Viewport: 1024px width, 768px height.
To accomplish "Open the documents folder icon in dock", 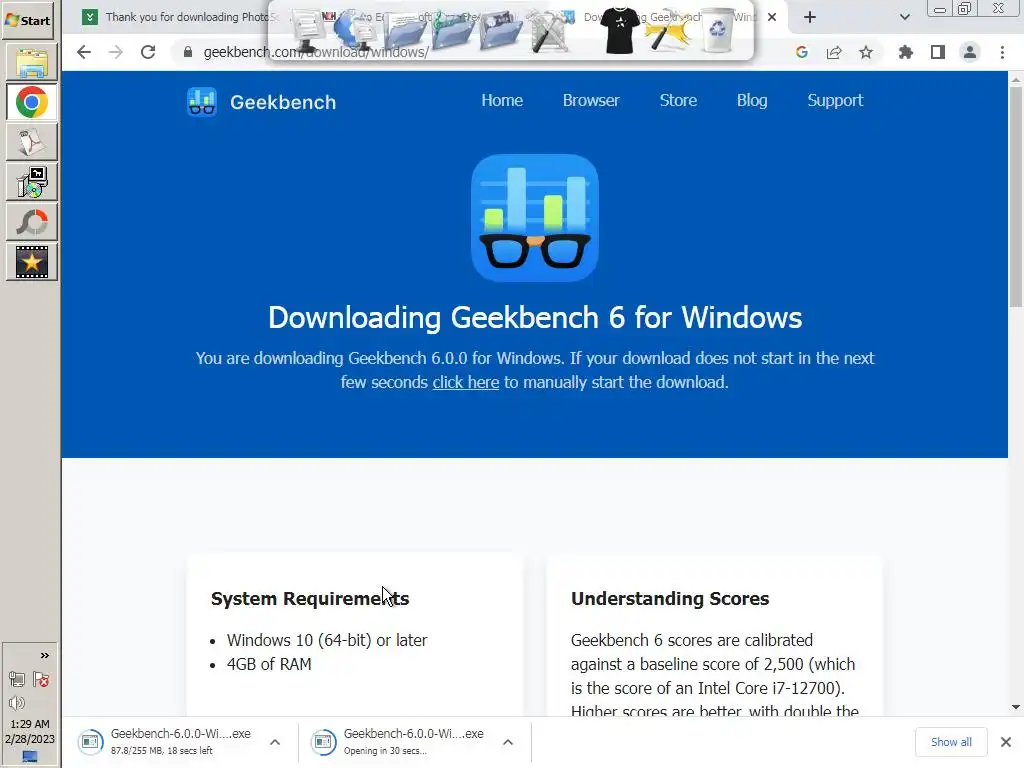I will click(404, 31).
